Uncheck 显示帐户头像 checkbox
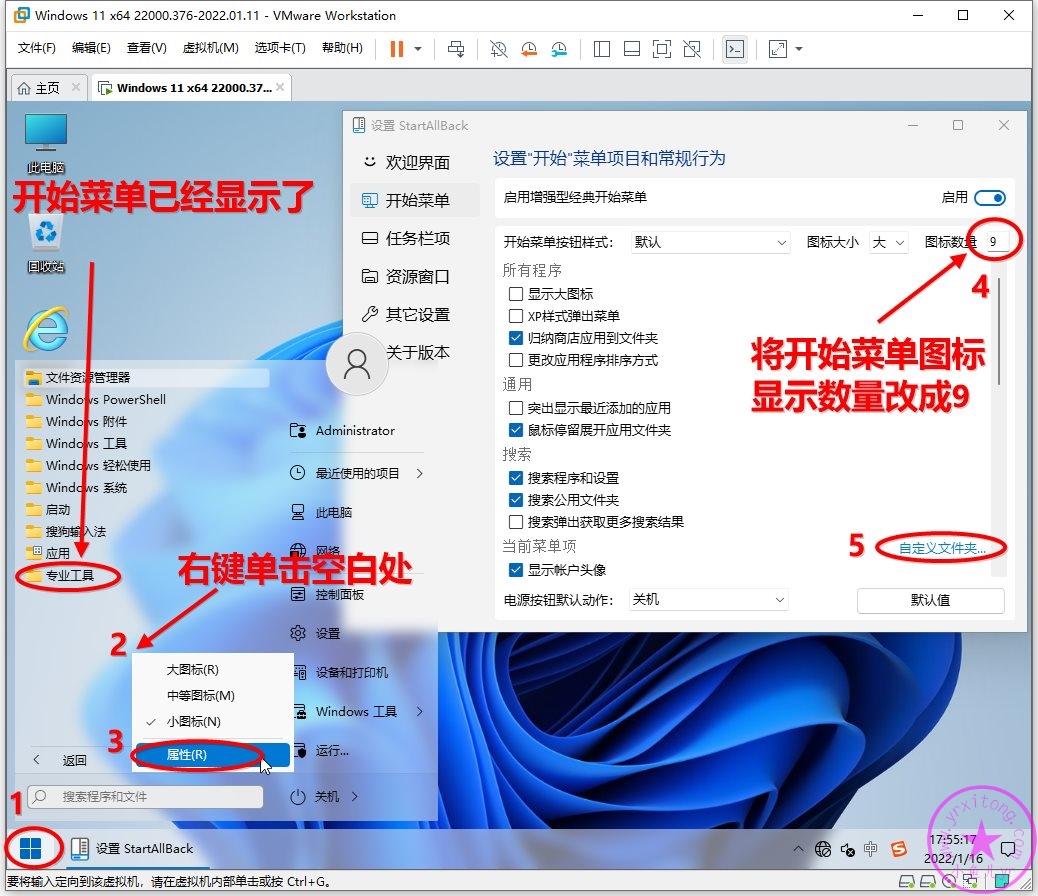 (x=516, y=570)
